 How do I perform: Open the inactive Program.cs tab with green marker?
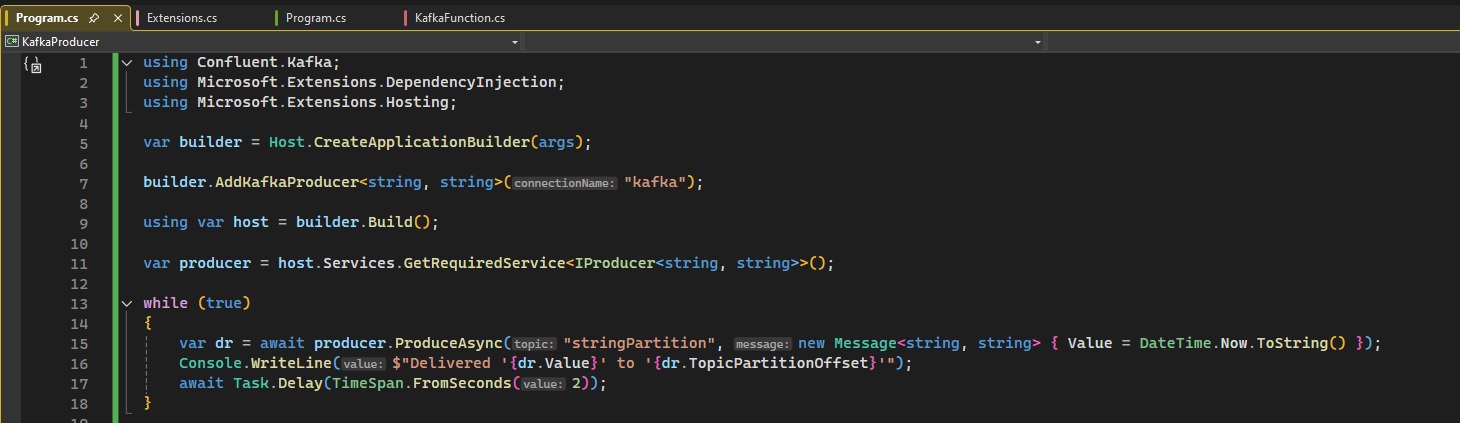click(x=315, y=18)
